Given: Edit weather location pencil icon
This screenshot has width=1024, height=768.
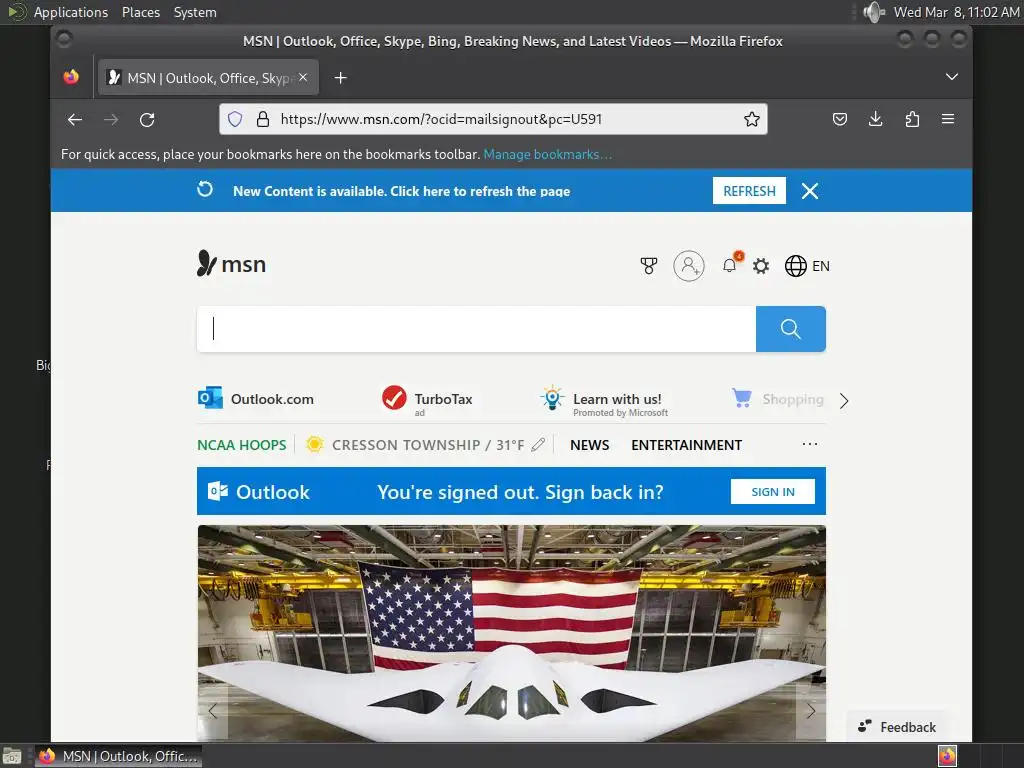Looking at the screenshot, I should click(x=538, y=445).
